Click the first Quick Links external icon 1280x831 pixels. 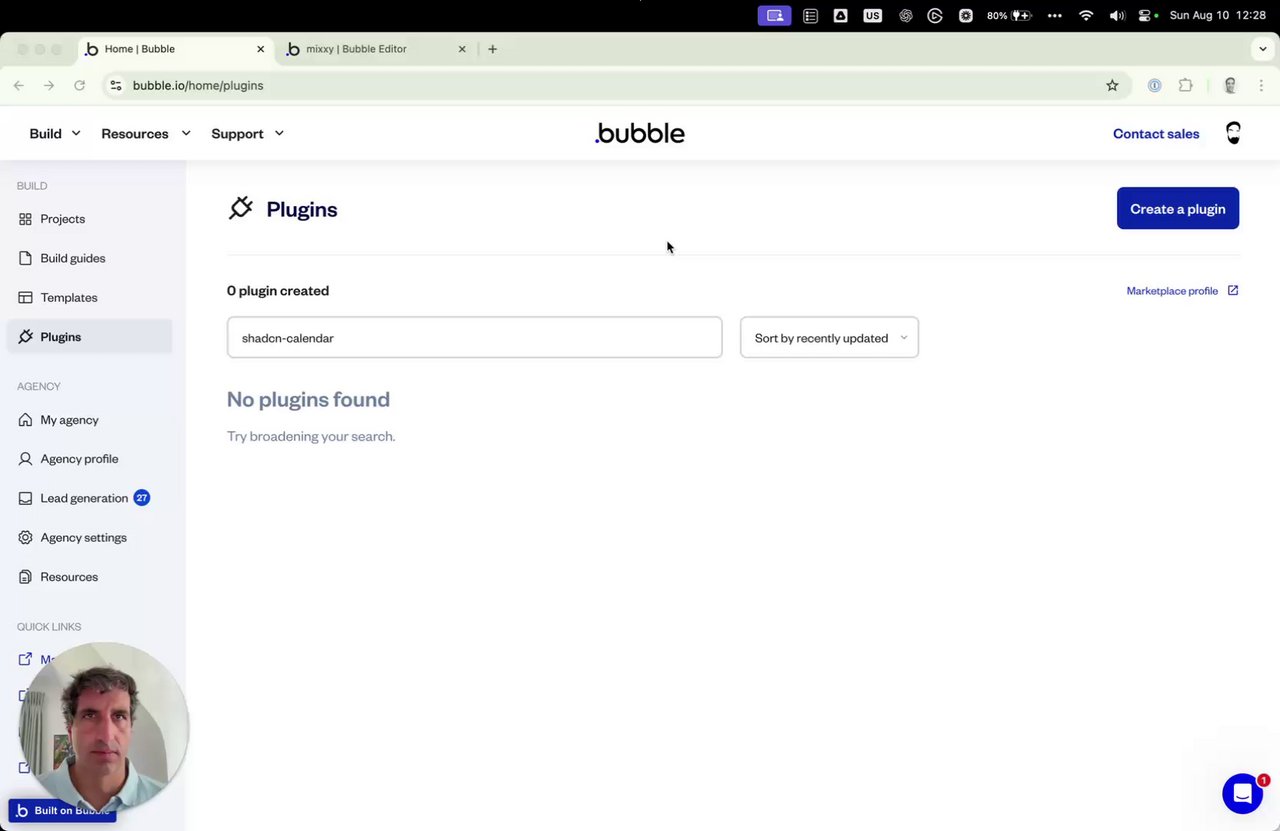pos(25,659)
